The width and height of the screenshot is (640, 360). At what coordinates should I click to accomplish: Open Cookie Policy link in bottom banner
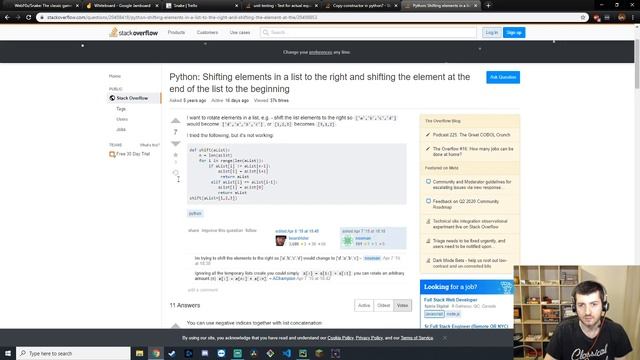[340, 338]
